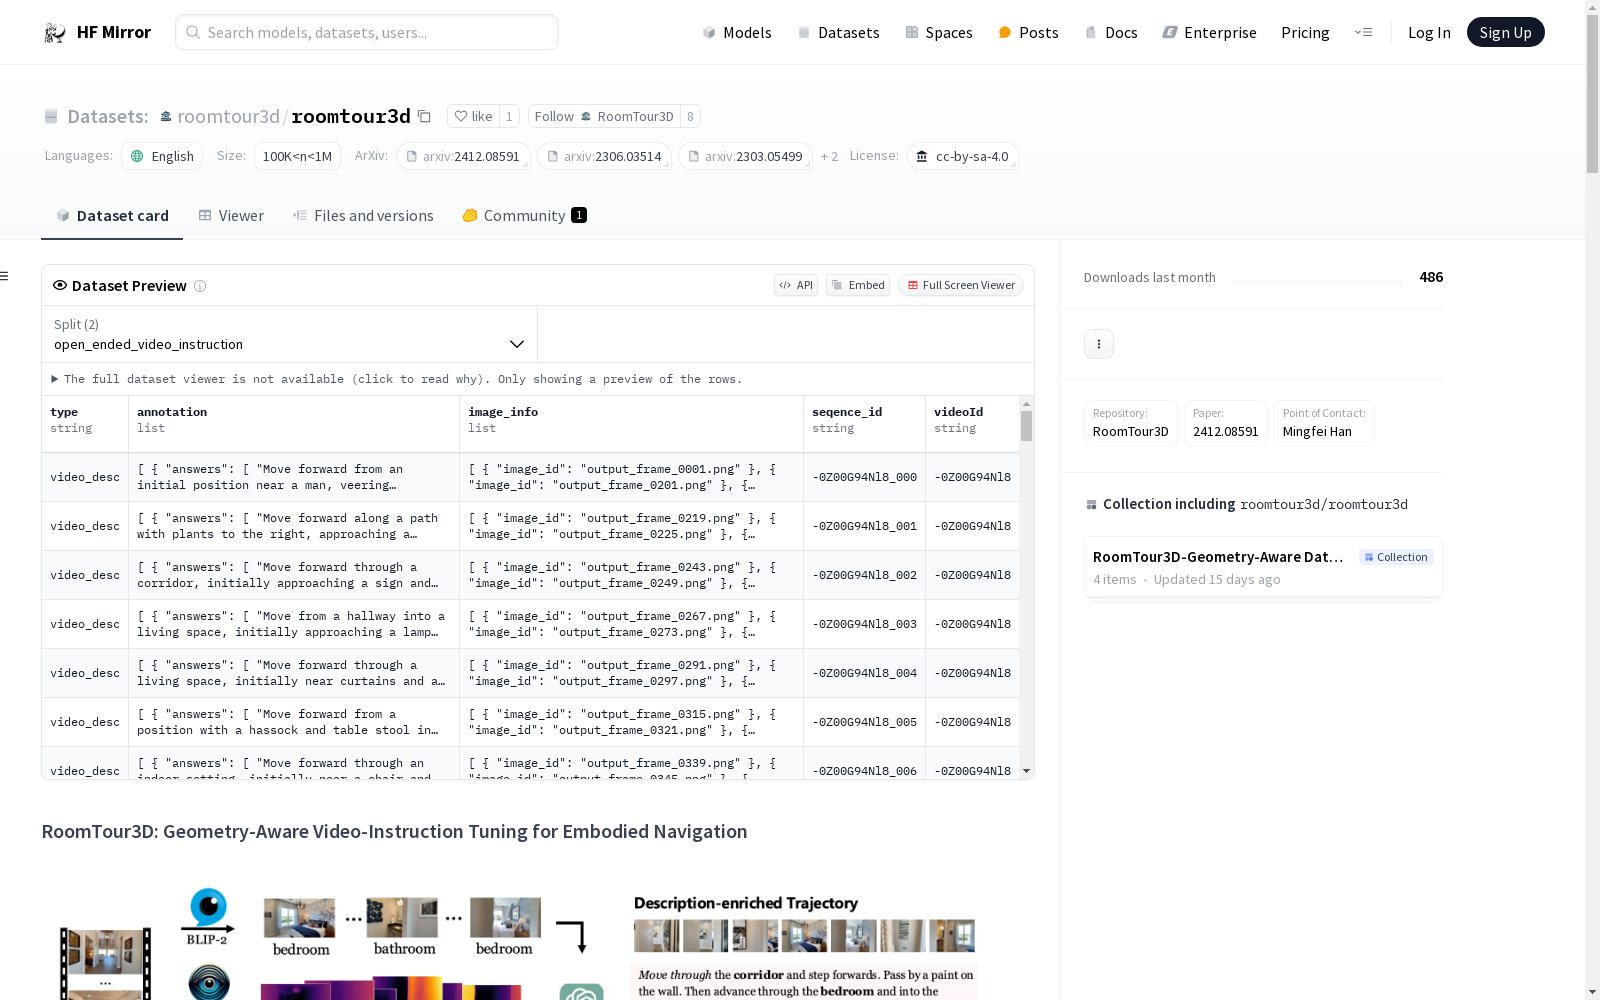This screenshot has height=1000, width=1600.
Task: Switch to the Dataset card tab
Action: tap(112, 215)
